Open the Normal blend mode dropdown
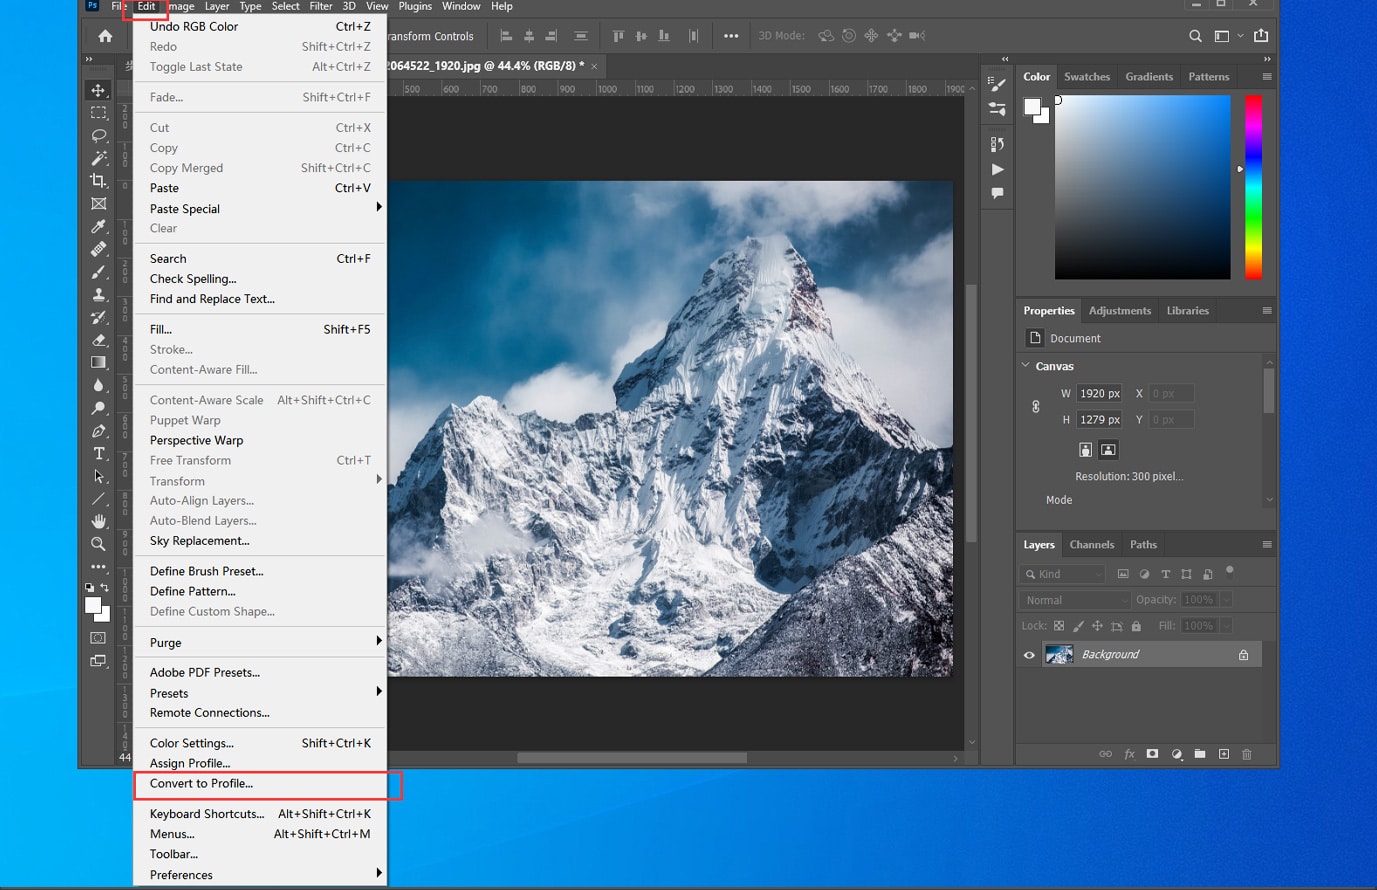 pyautogui.click(x=1076, y=600)
